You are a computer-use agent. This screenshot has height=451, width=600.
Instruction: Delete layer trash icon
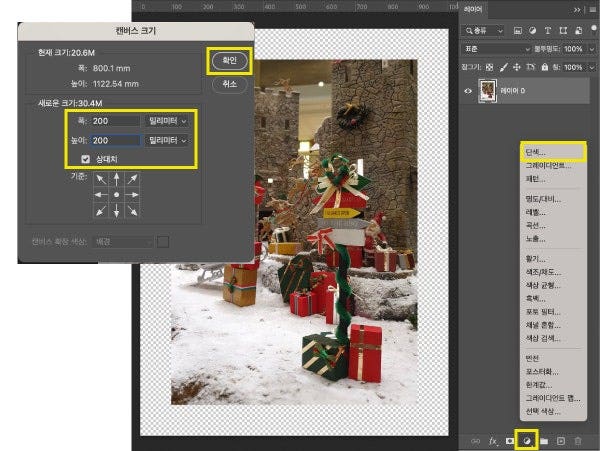[x=578, y=441]
